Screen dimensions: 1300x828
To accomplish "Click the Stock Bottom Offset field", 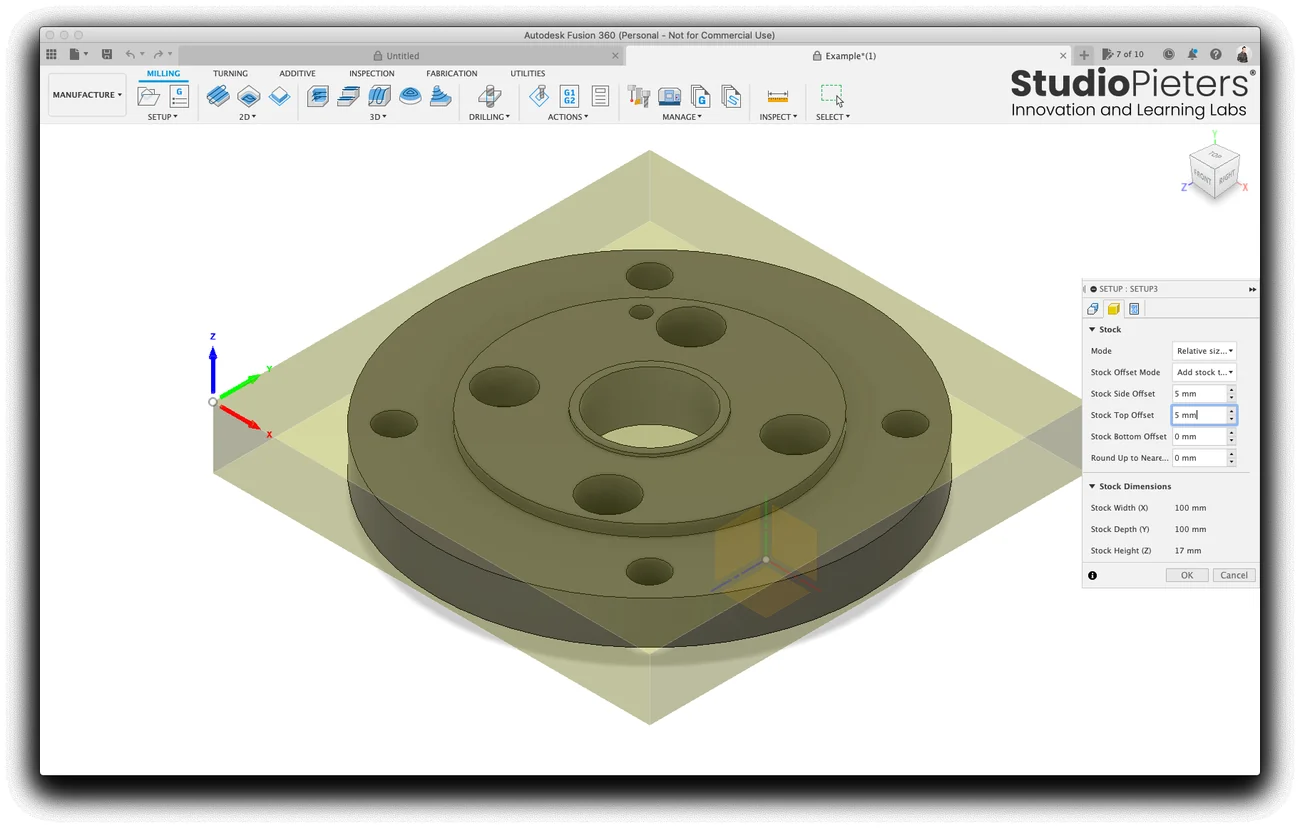I will [x=1199, y=436].
